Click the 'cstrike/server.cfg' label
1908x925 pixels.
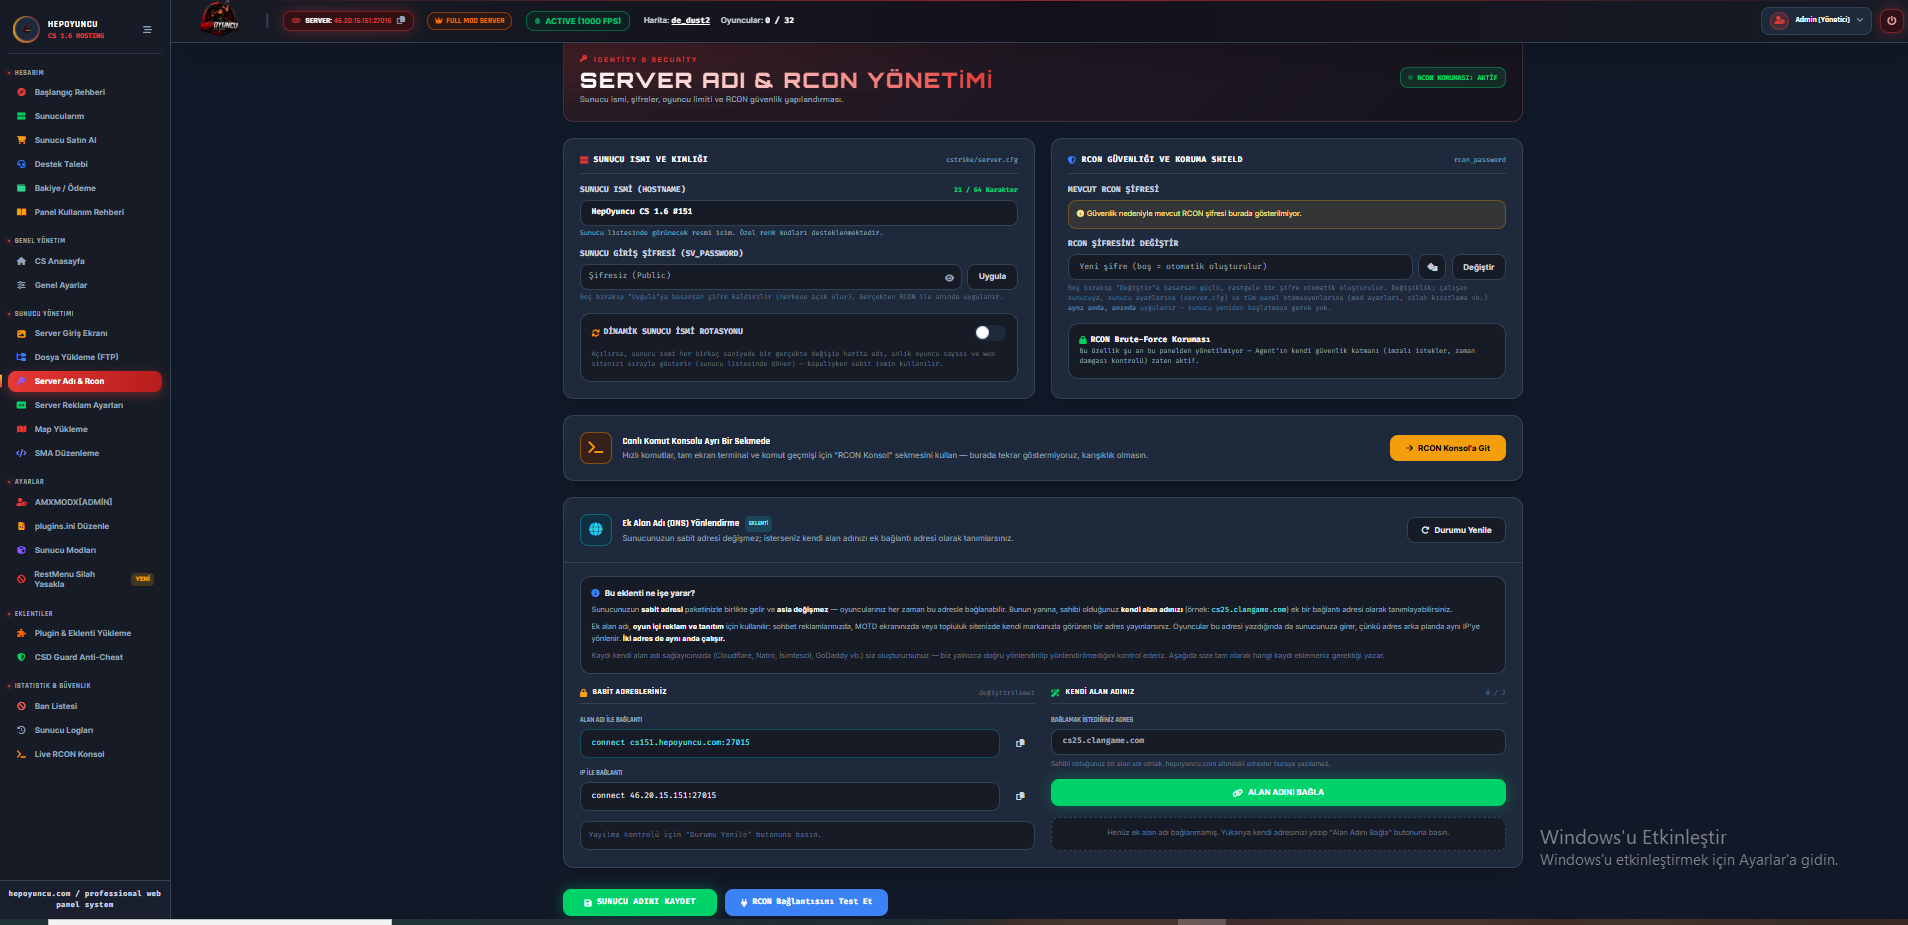[x=982, y=160]
